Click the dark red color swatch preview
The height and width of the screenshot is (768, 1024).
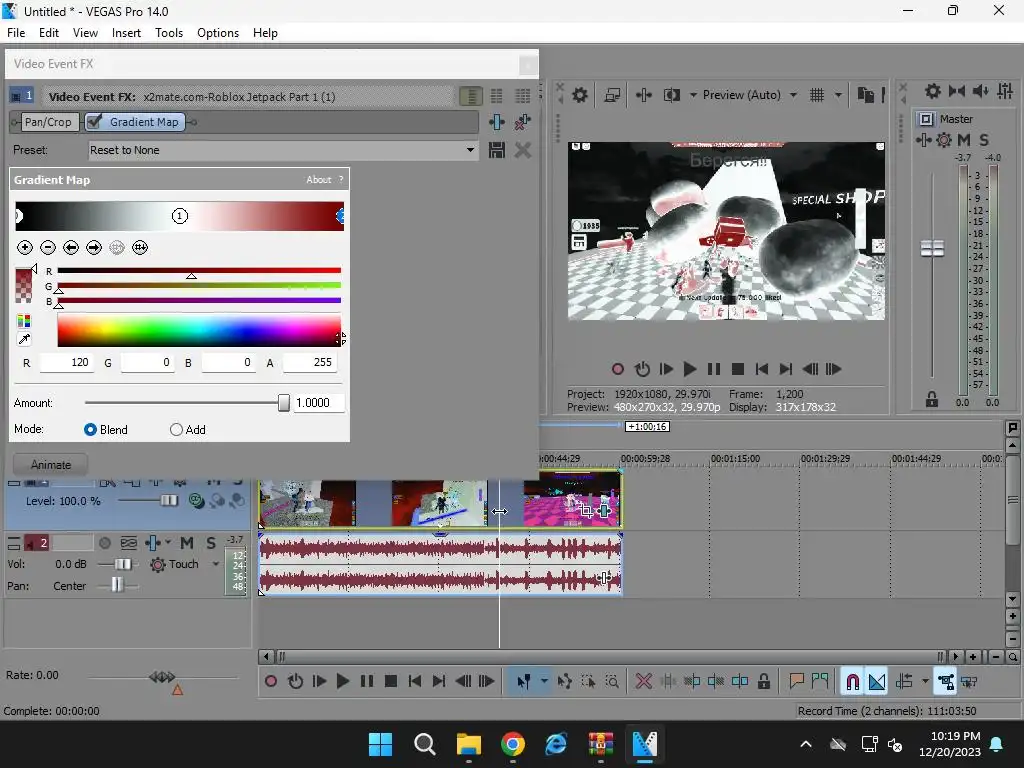pos(24,285)
